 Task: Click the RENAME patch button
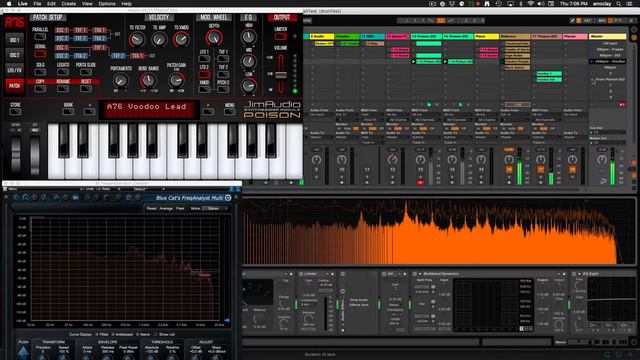[x=63, y=88]
